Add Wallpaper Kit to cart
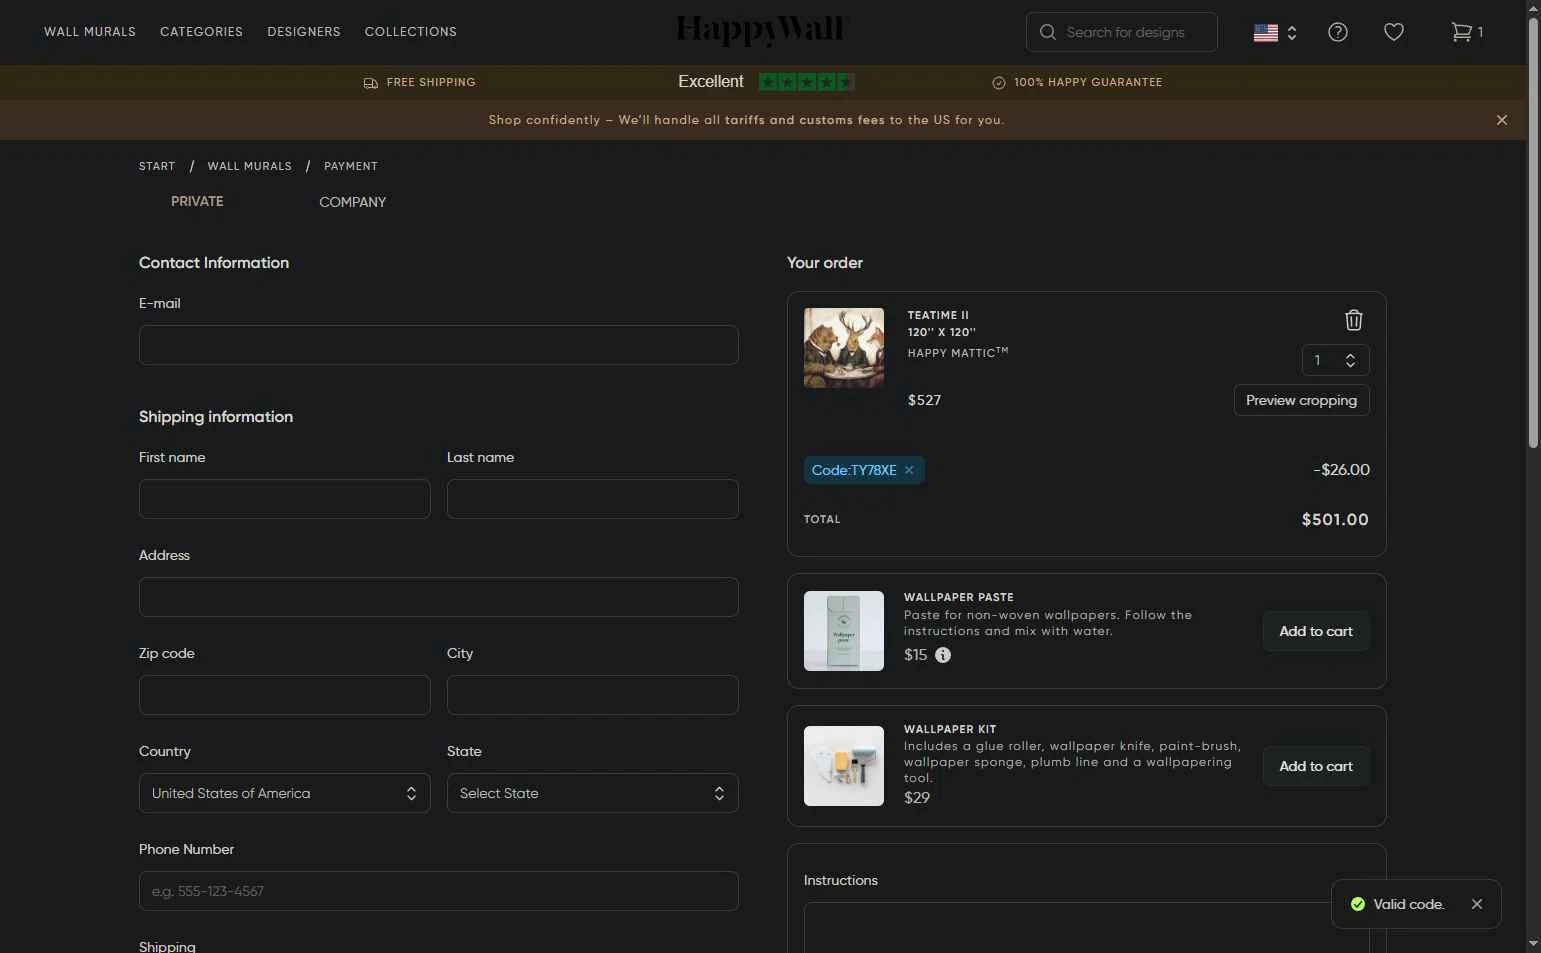1541x953 pixels. click(1315, 766)
